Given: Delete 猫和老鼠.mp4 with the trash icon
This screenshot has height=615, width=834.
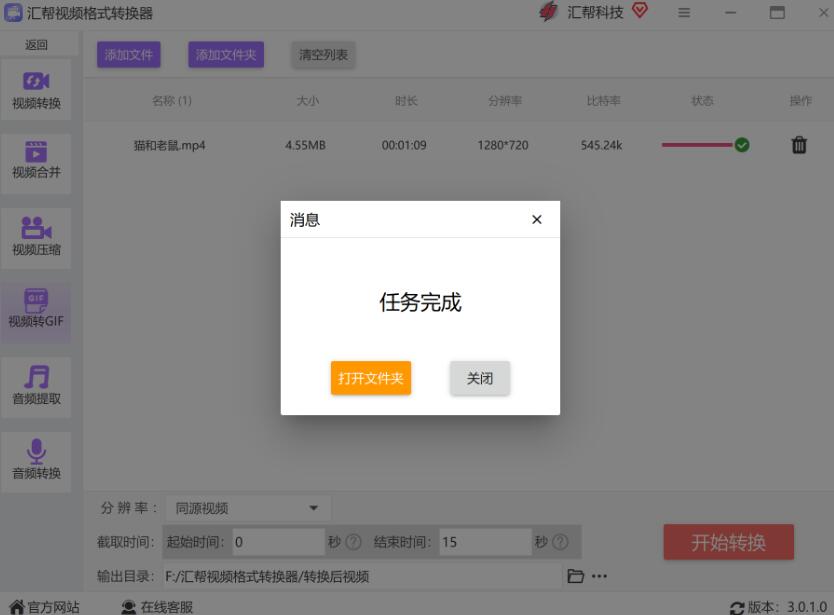Looking at the screenshot, I should point(799,145).
